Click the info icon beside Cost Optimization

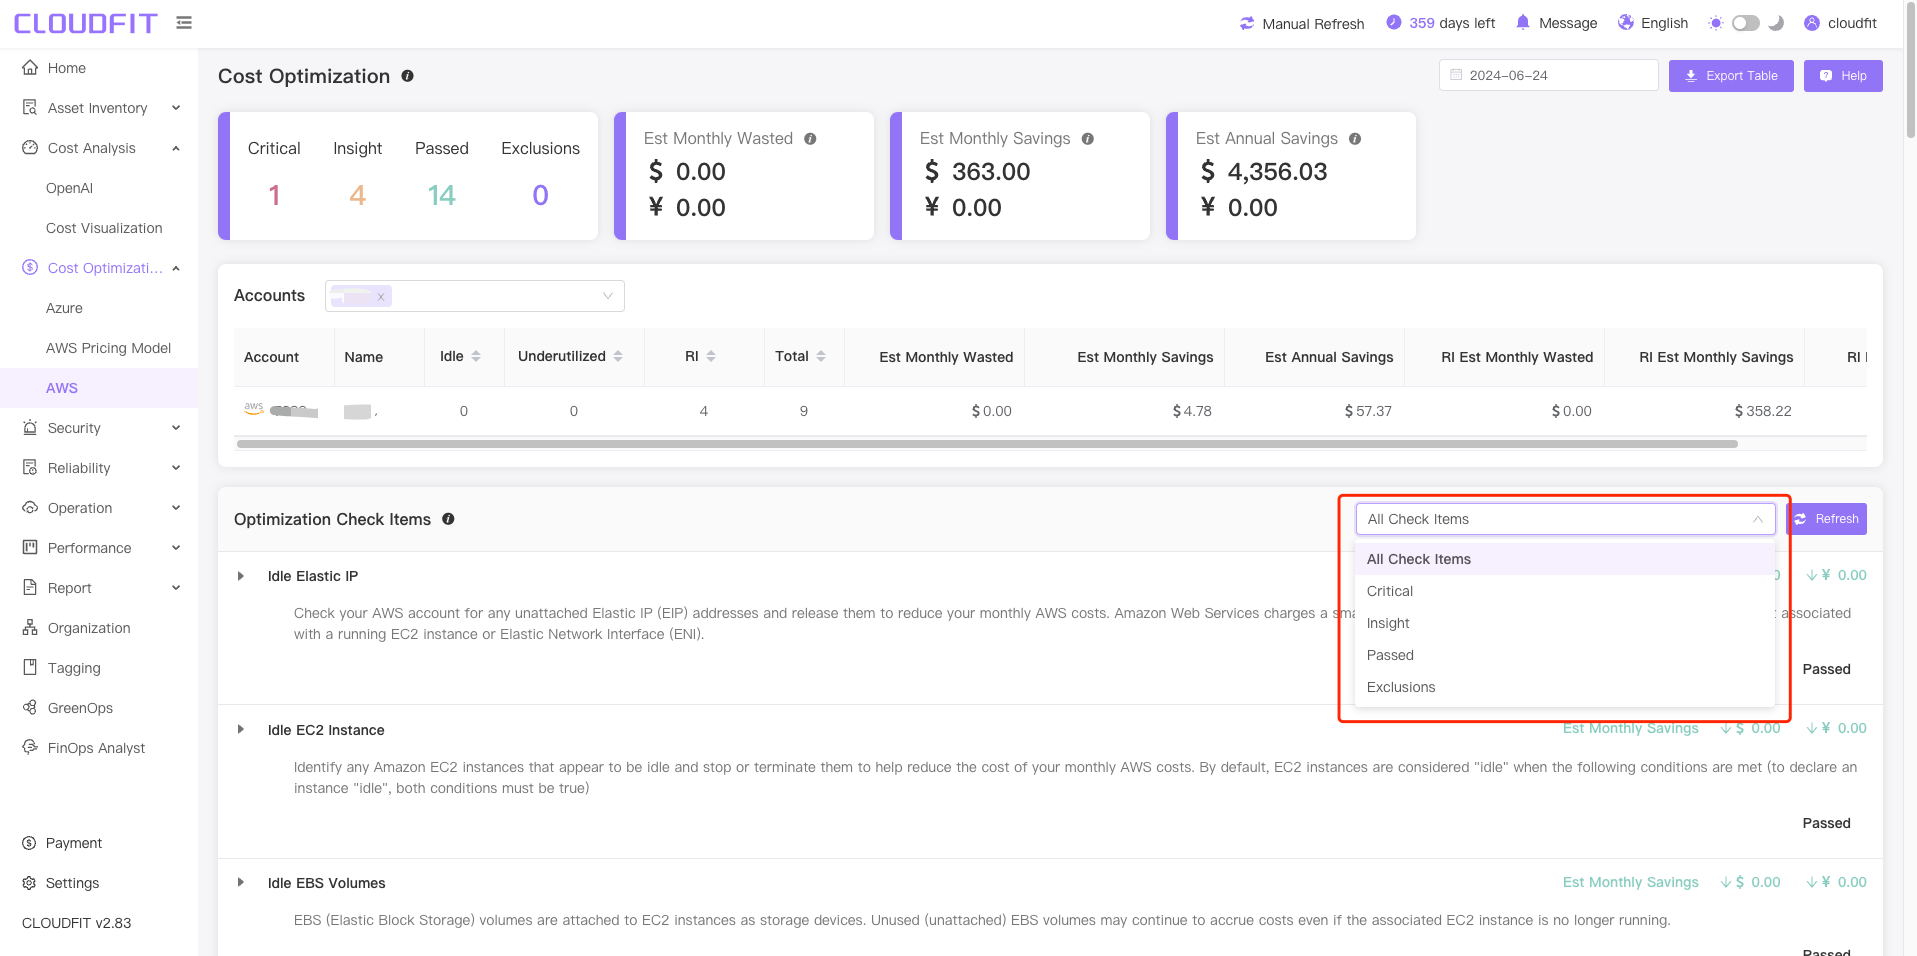408,76
